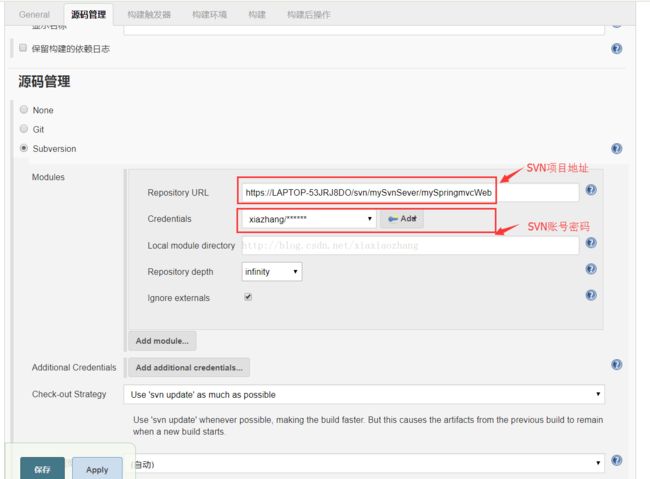Viewport: 650px width, 479px height.
Task: Show help for Local module directory
Action: point(591,243)
